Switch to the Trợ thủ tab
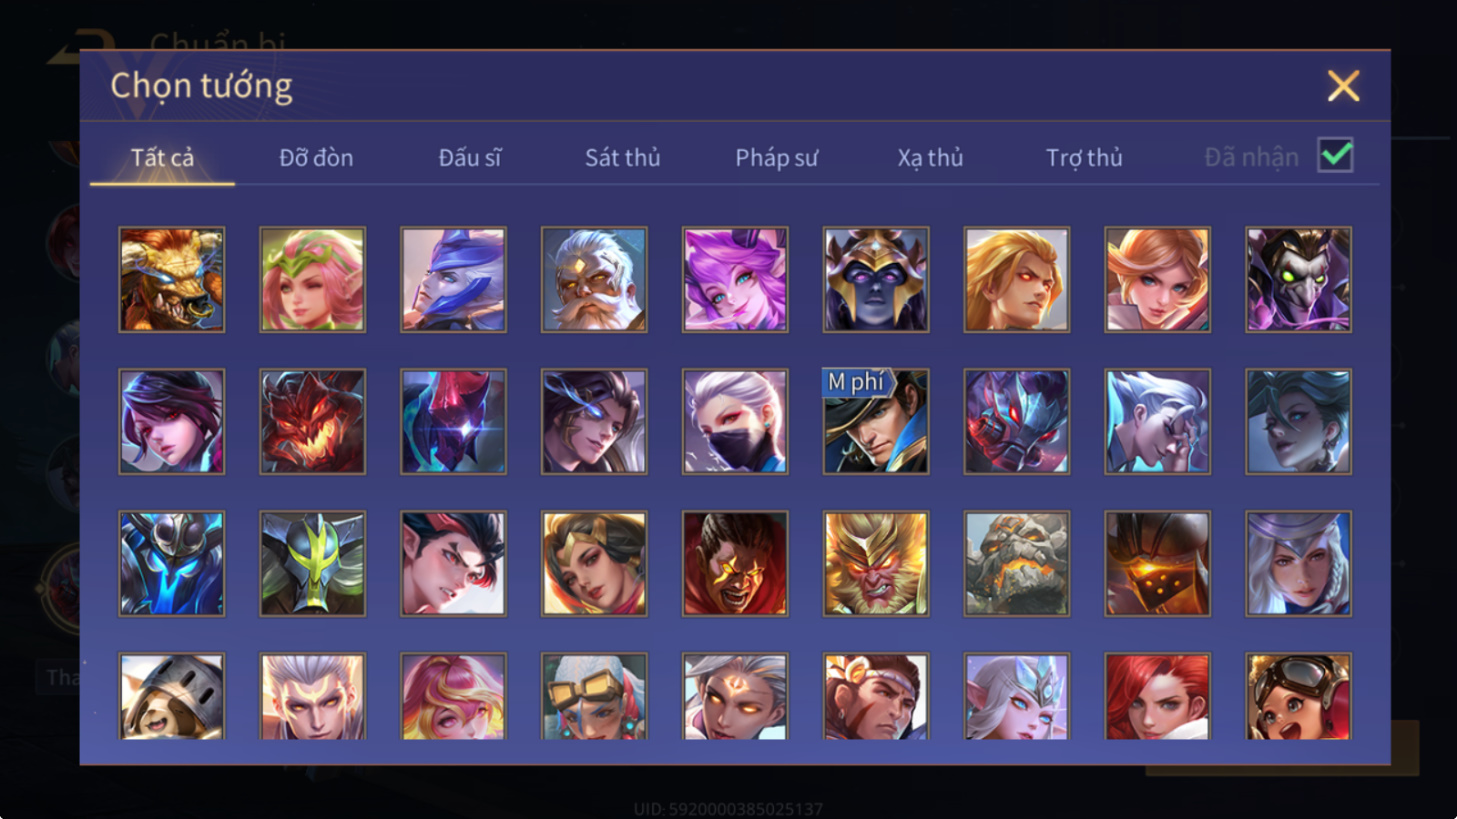The width and height of the screenshot is (1457, 819). pyautogui.click(x=1084, y=157)
